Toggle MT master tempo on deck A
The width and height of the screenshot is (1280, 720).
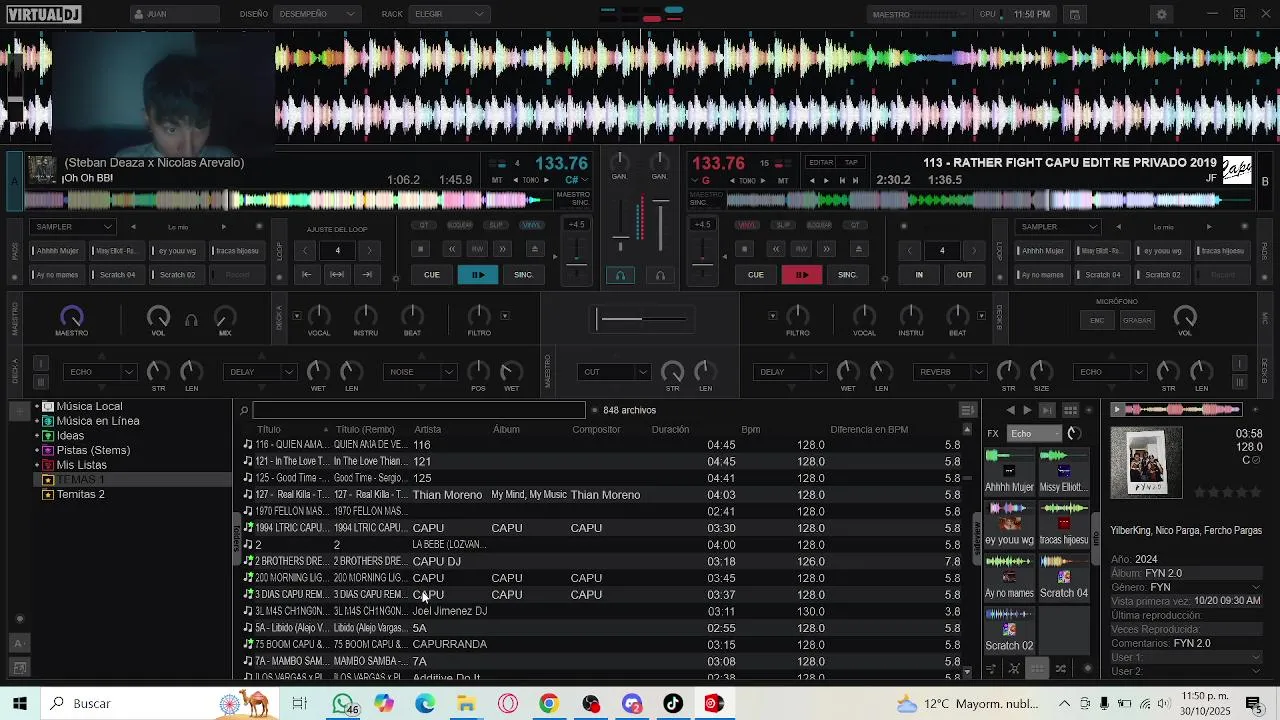[497, 181]
